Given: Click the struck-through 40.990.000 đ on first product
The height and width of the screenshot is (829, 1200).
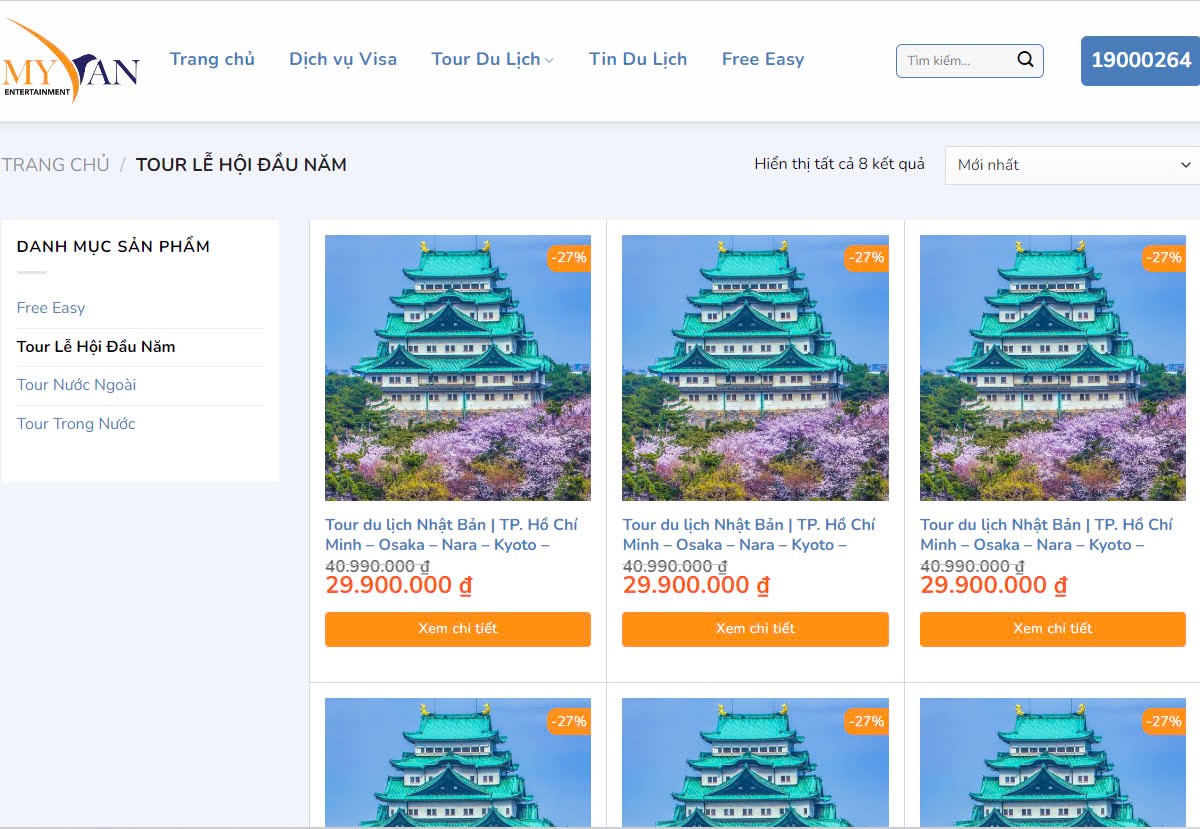Looking at the screenshot, I should coord(376,566).
